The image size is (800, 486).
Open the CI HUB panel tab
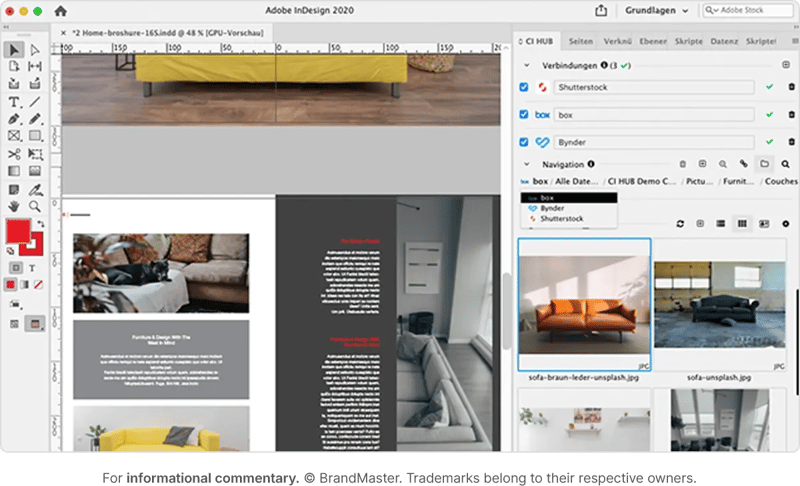(536, 41)
